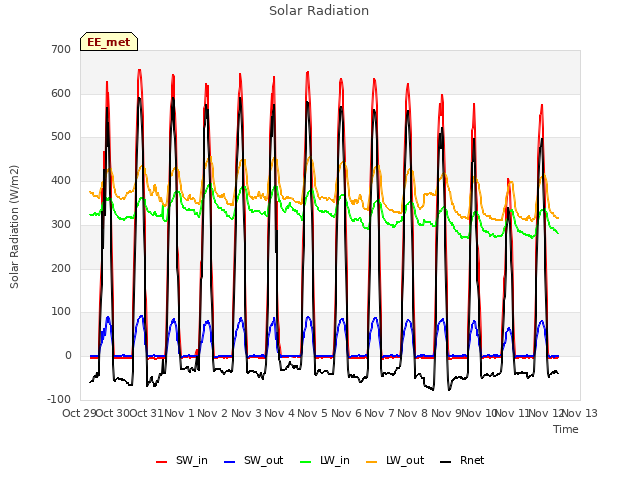
Task: Click the LW_out legend label
Action: tap(405, 460)
